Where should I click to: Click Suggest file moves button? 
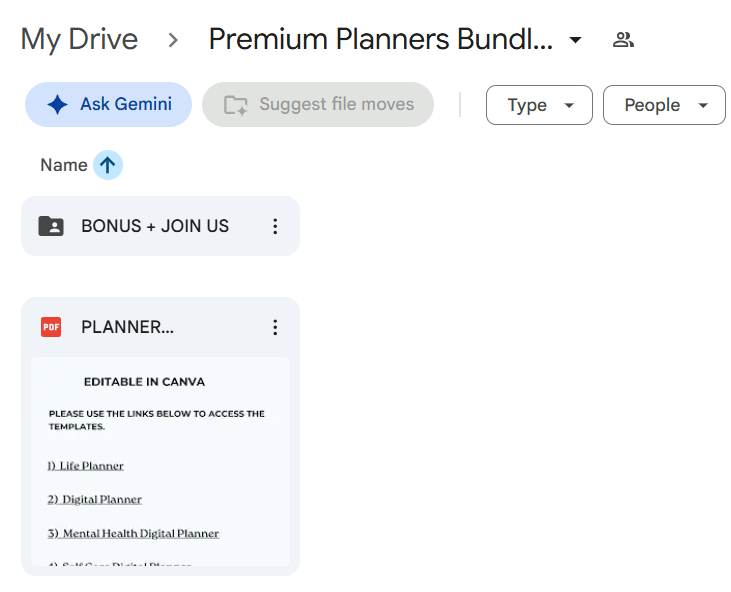[318, 104]
